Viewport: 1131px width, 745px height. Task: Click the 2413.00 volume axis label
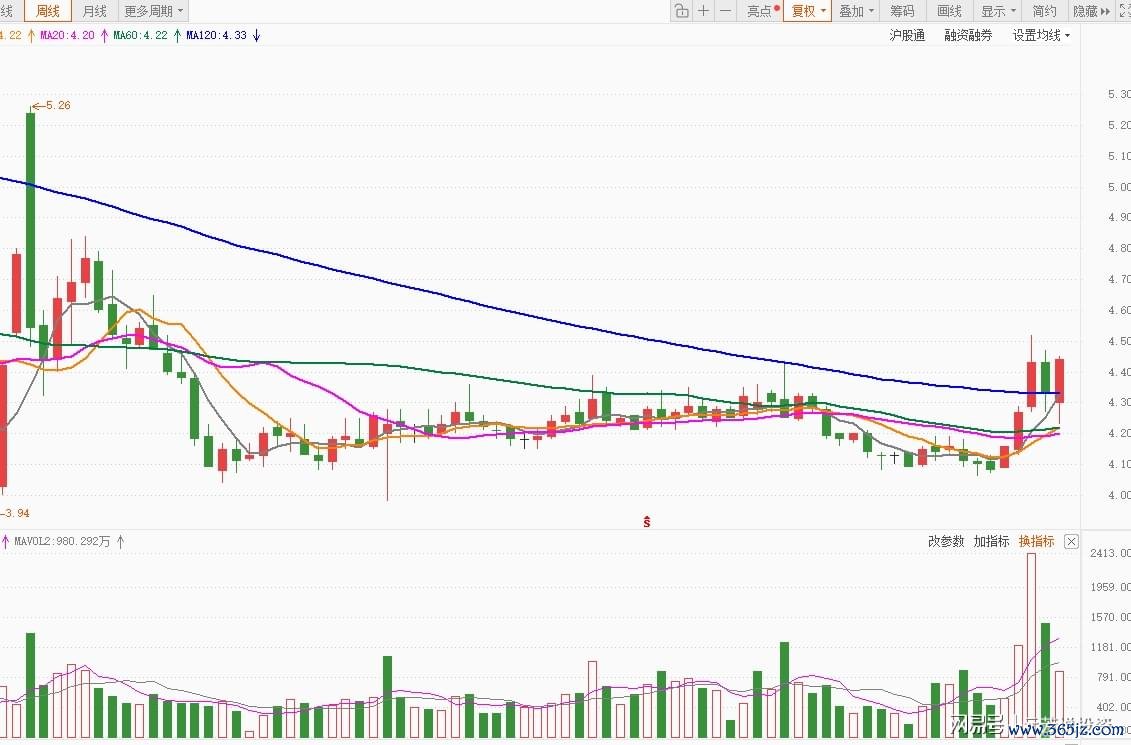tap(1110, 553)
